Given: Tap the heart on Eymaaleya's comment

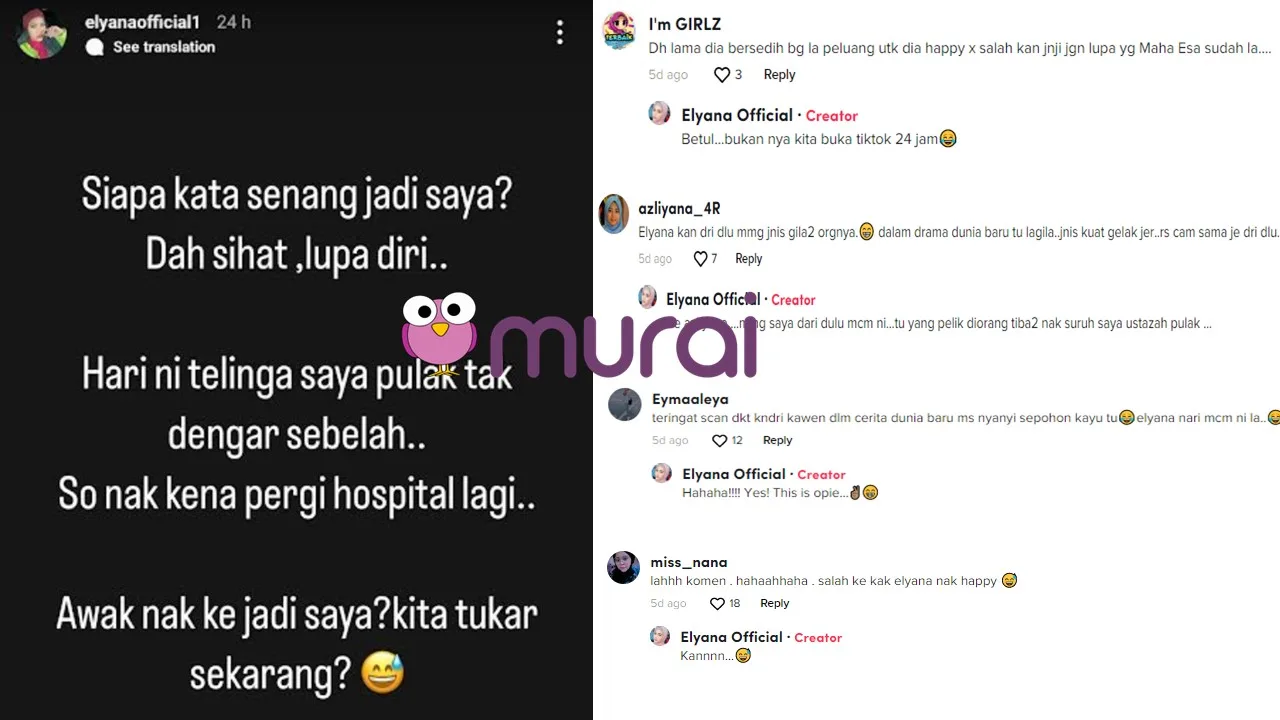Looking at the screenshot, I should (x=719, y=441).
